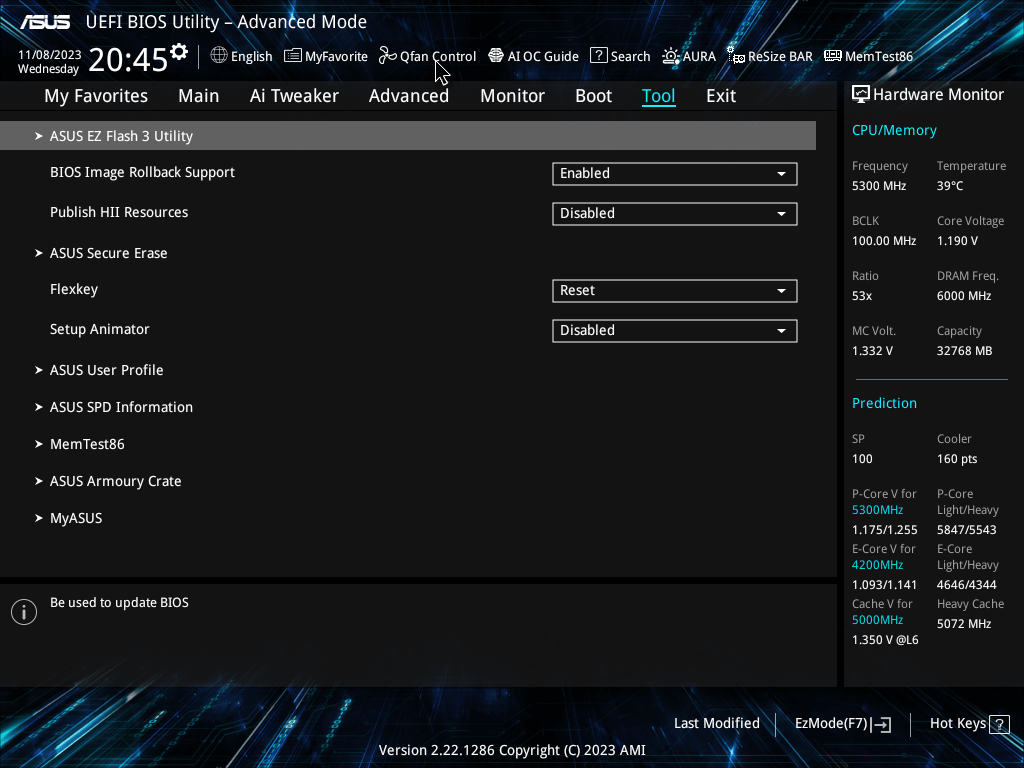Click the 5072 MHz Heavy Cache value
This screenshot has width=1024, height=768.
click(x=964, y=624)
